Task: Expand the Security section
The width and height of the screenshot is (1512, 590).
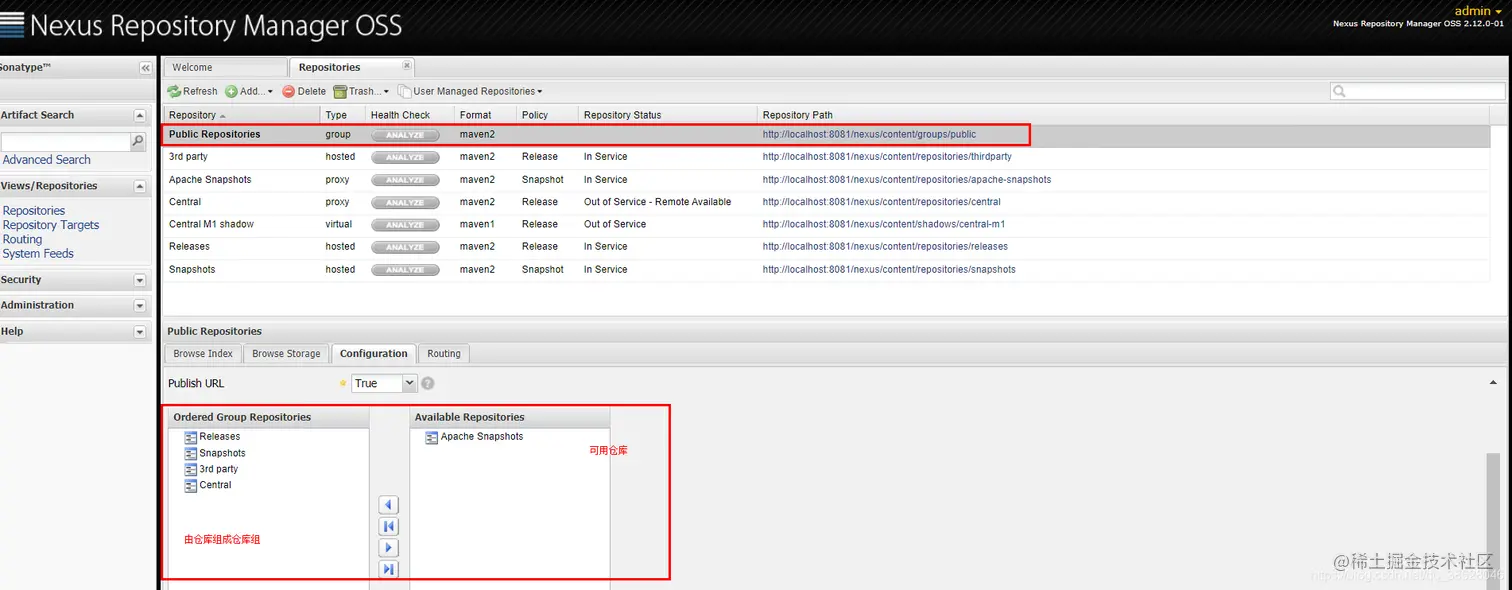Action: pyautogui.click(x=140, y=280)
